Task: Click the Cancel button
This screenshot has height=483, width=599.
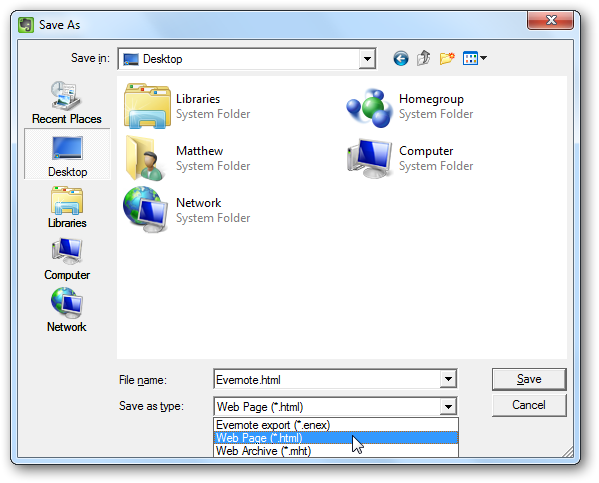Action: 529,405
